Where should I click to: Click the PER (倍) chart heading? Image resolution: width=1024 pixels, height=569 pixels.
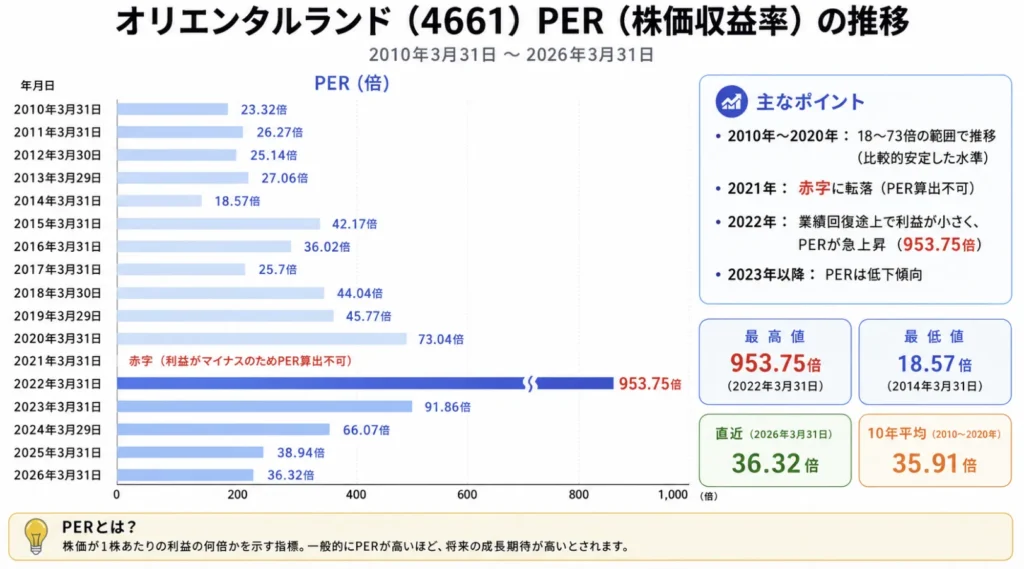pos(352,84)
